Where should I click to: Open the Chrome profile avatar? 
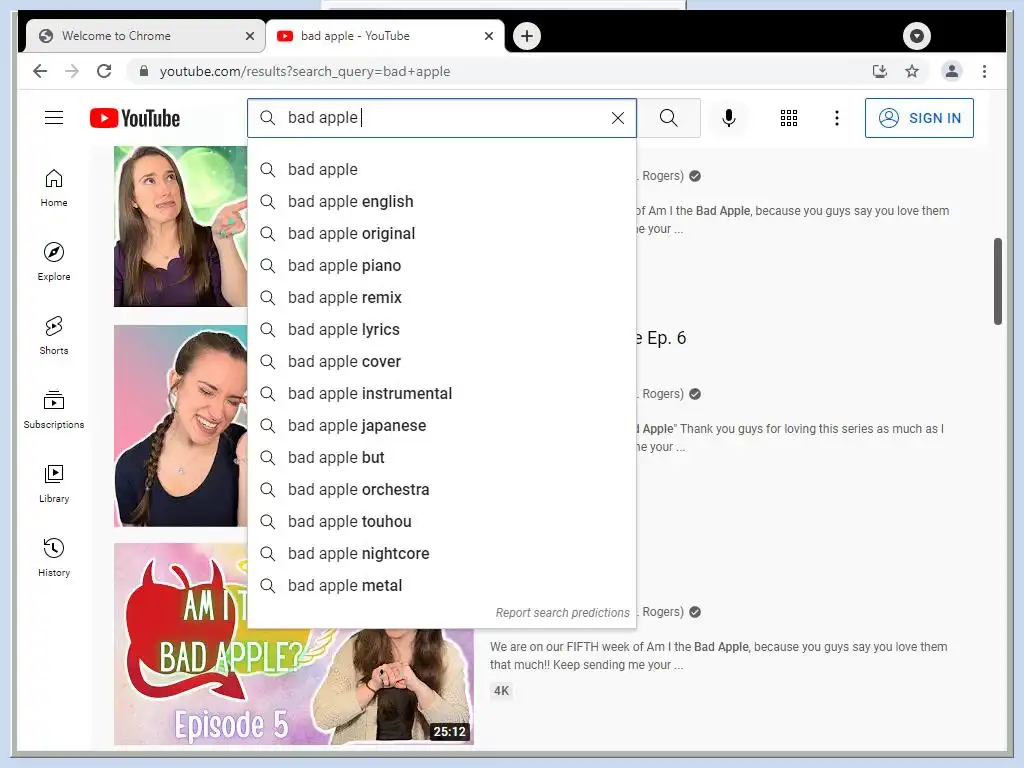coord(952,71)
